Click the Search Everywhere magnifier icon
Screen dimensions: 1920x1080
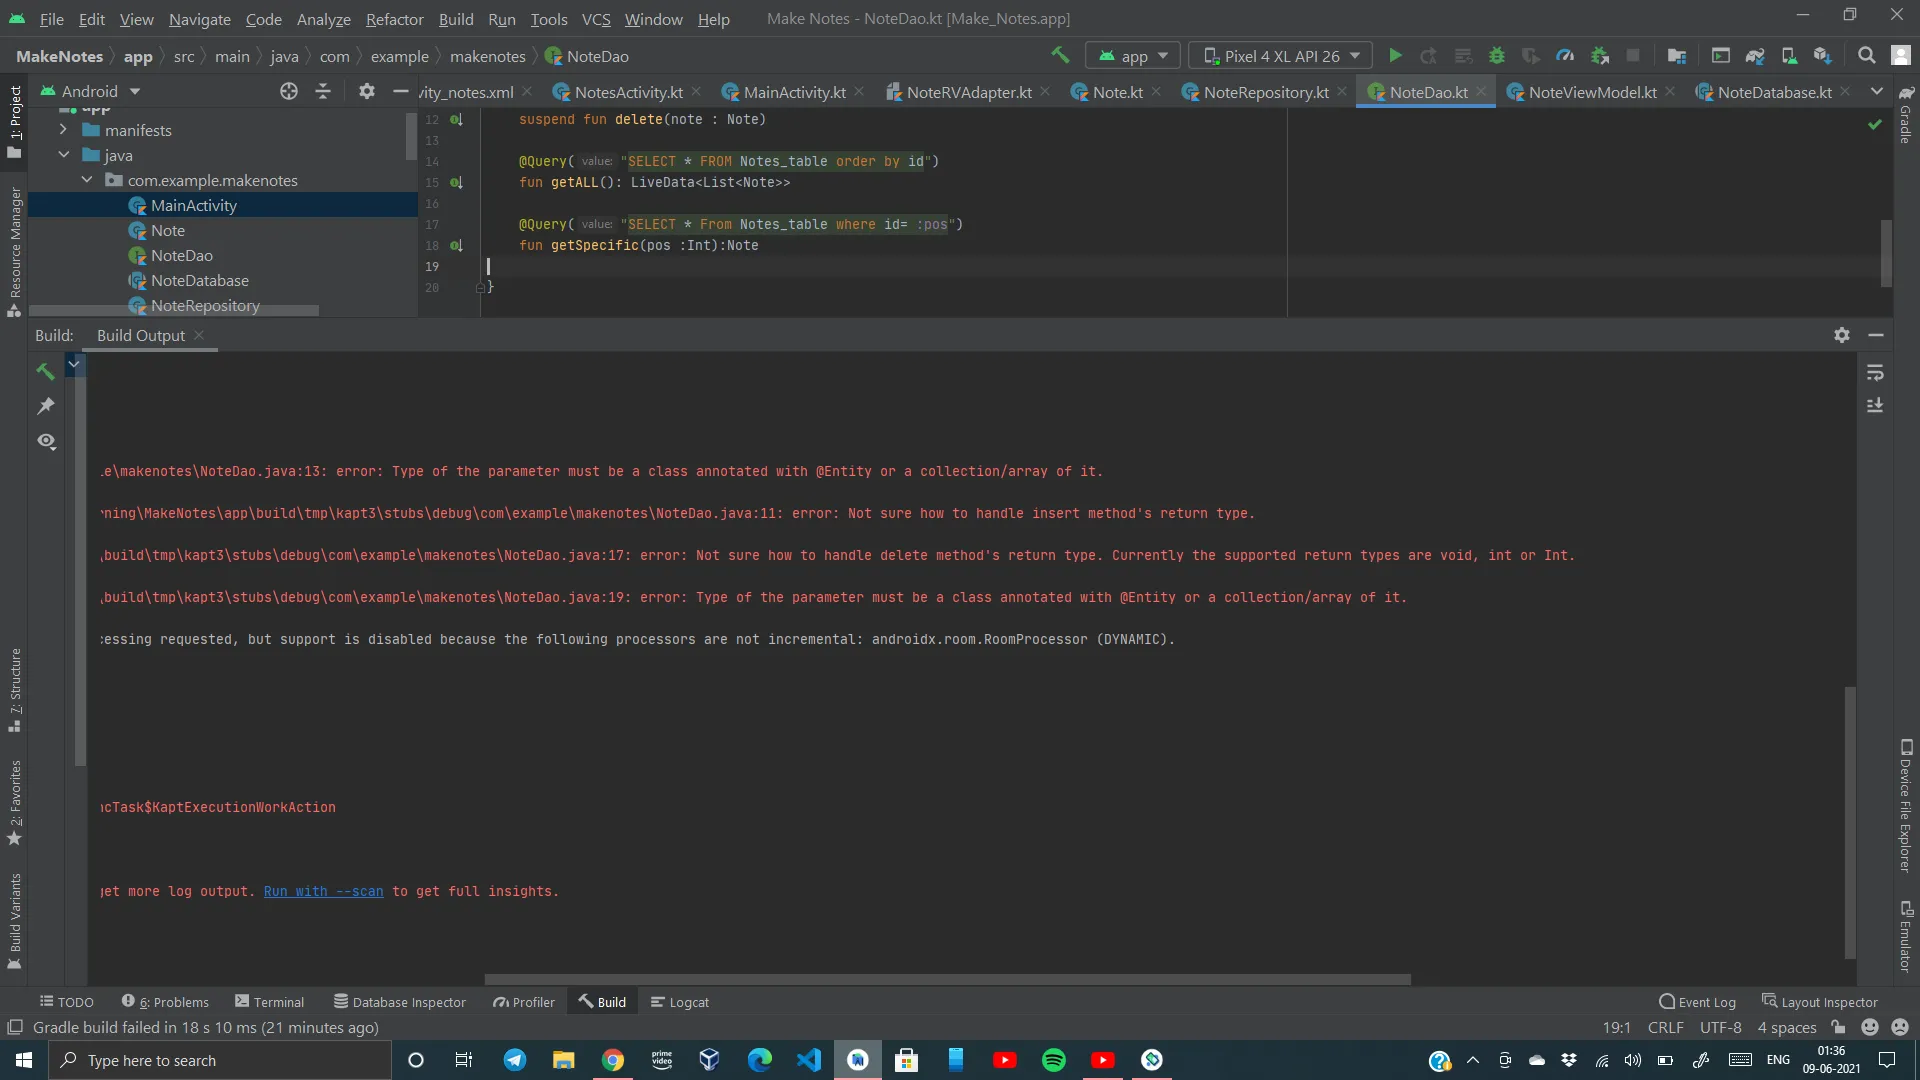coord(1866,56)
